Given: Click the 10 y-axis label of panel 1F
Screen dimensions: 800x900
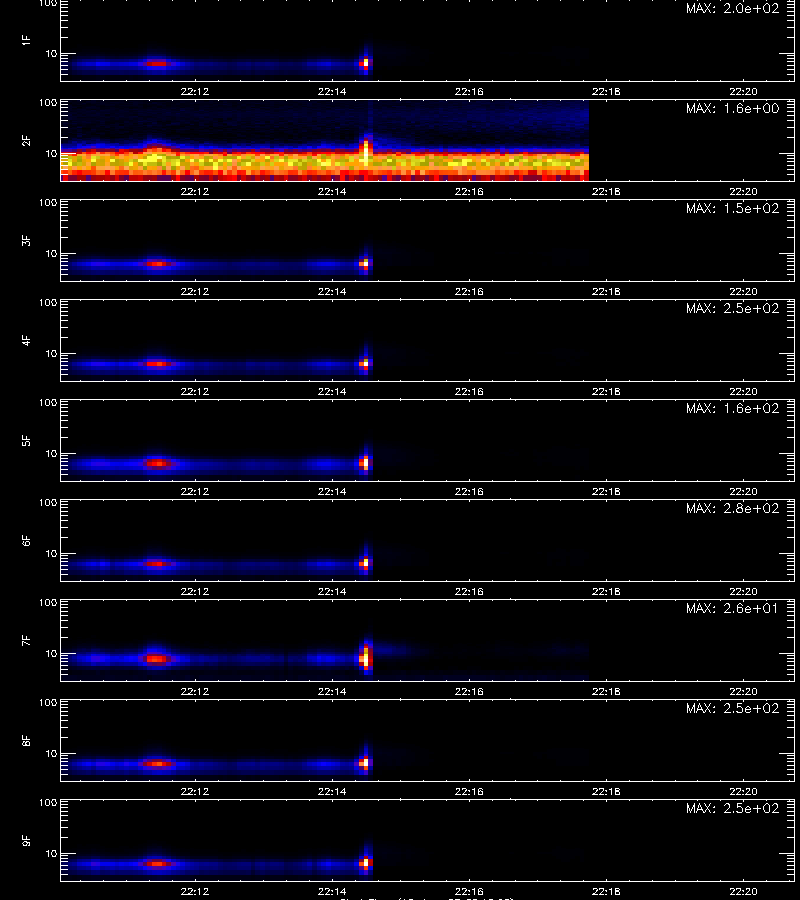Looking at the screenshot, I should tap(52, 53).
